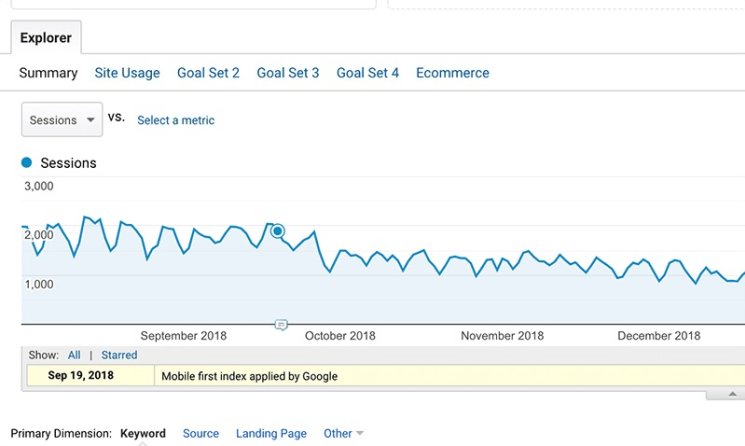
Task: Select the Summary view
Action: click(48, 73)
